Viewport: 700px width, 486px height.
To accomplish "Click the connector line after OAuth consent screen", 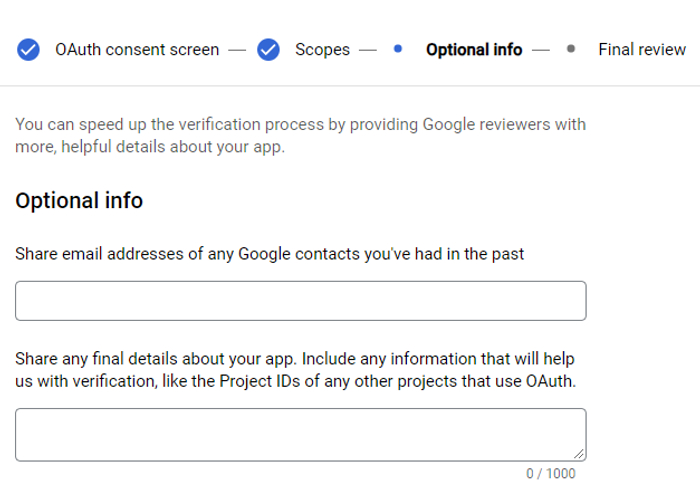I will (x=237, y=50).
